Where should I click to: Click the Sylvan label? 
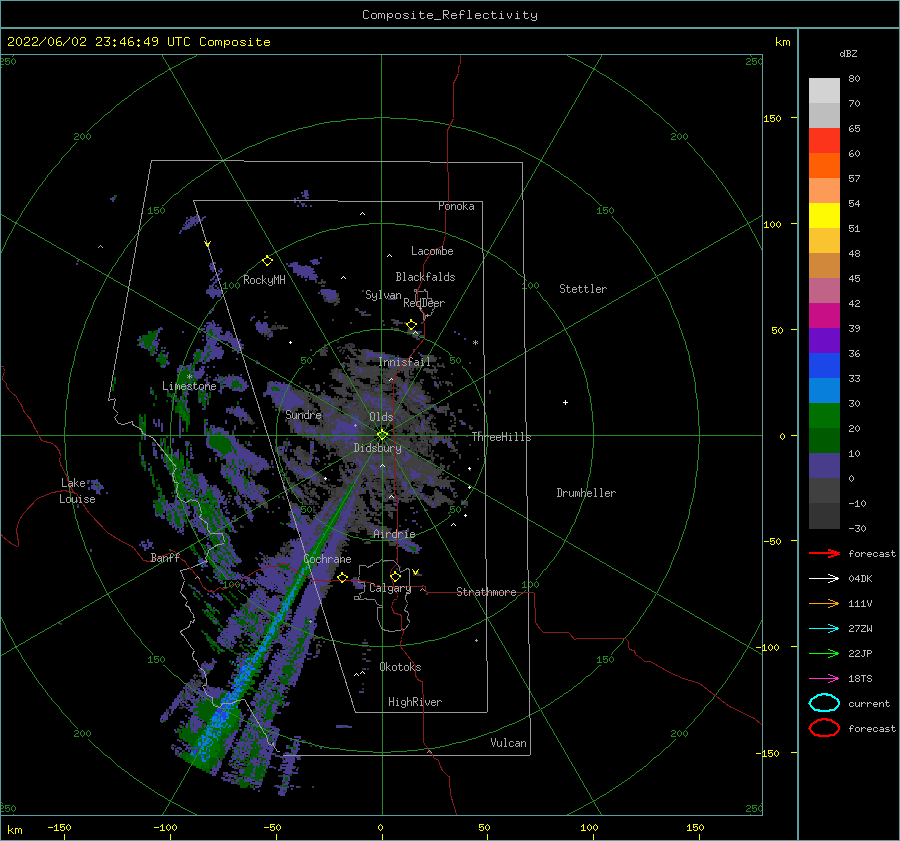(383, 296)
